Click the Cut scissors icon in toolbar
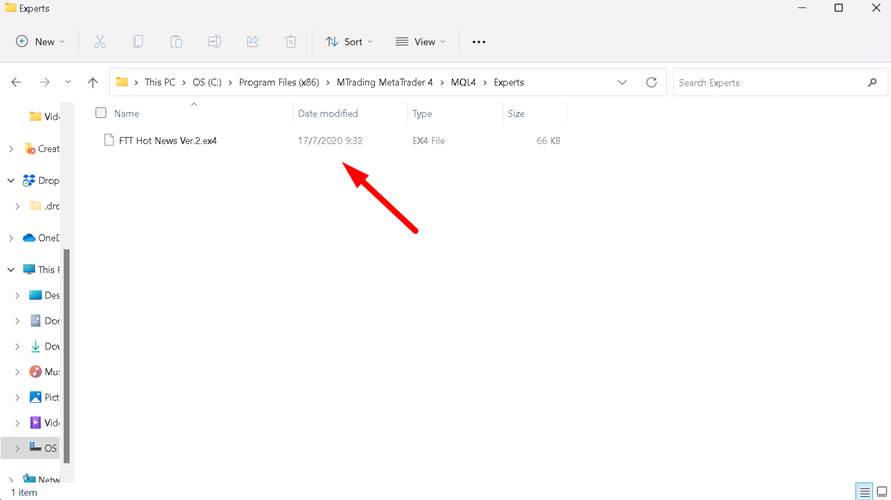The height and width of the screenshot is (500, 891). tap(100, 42)
